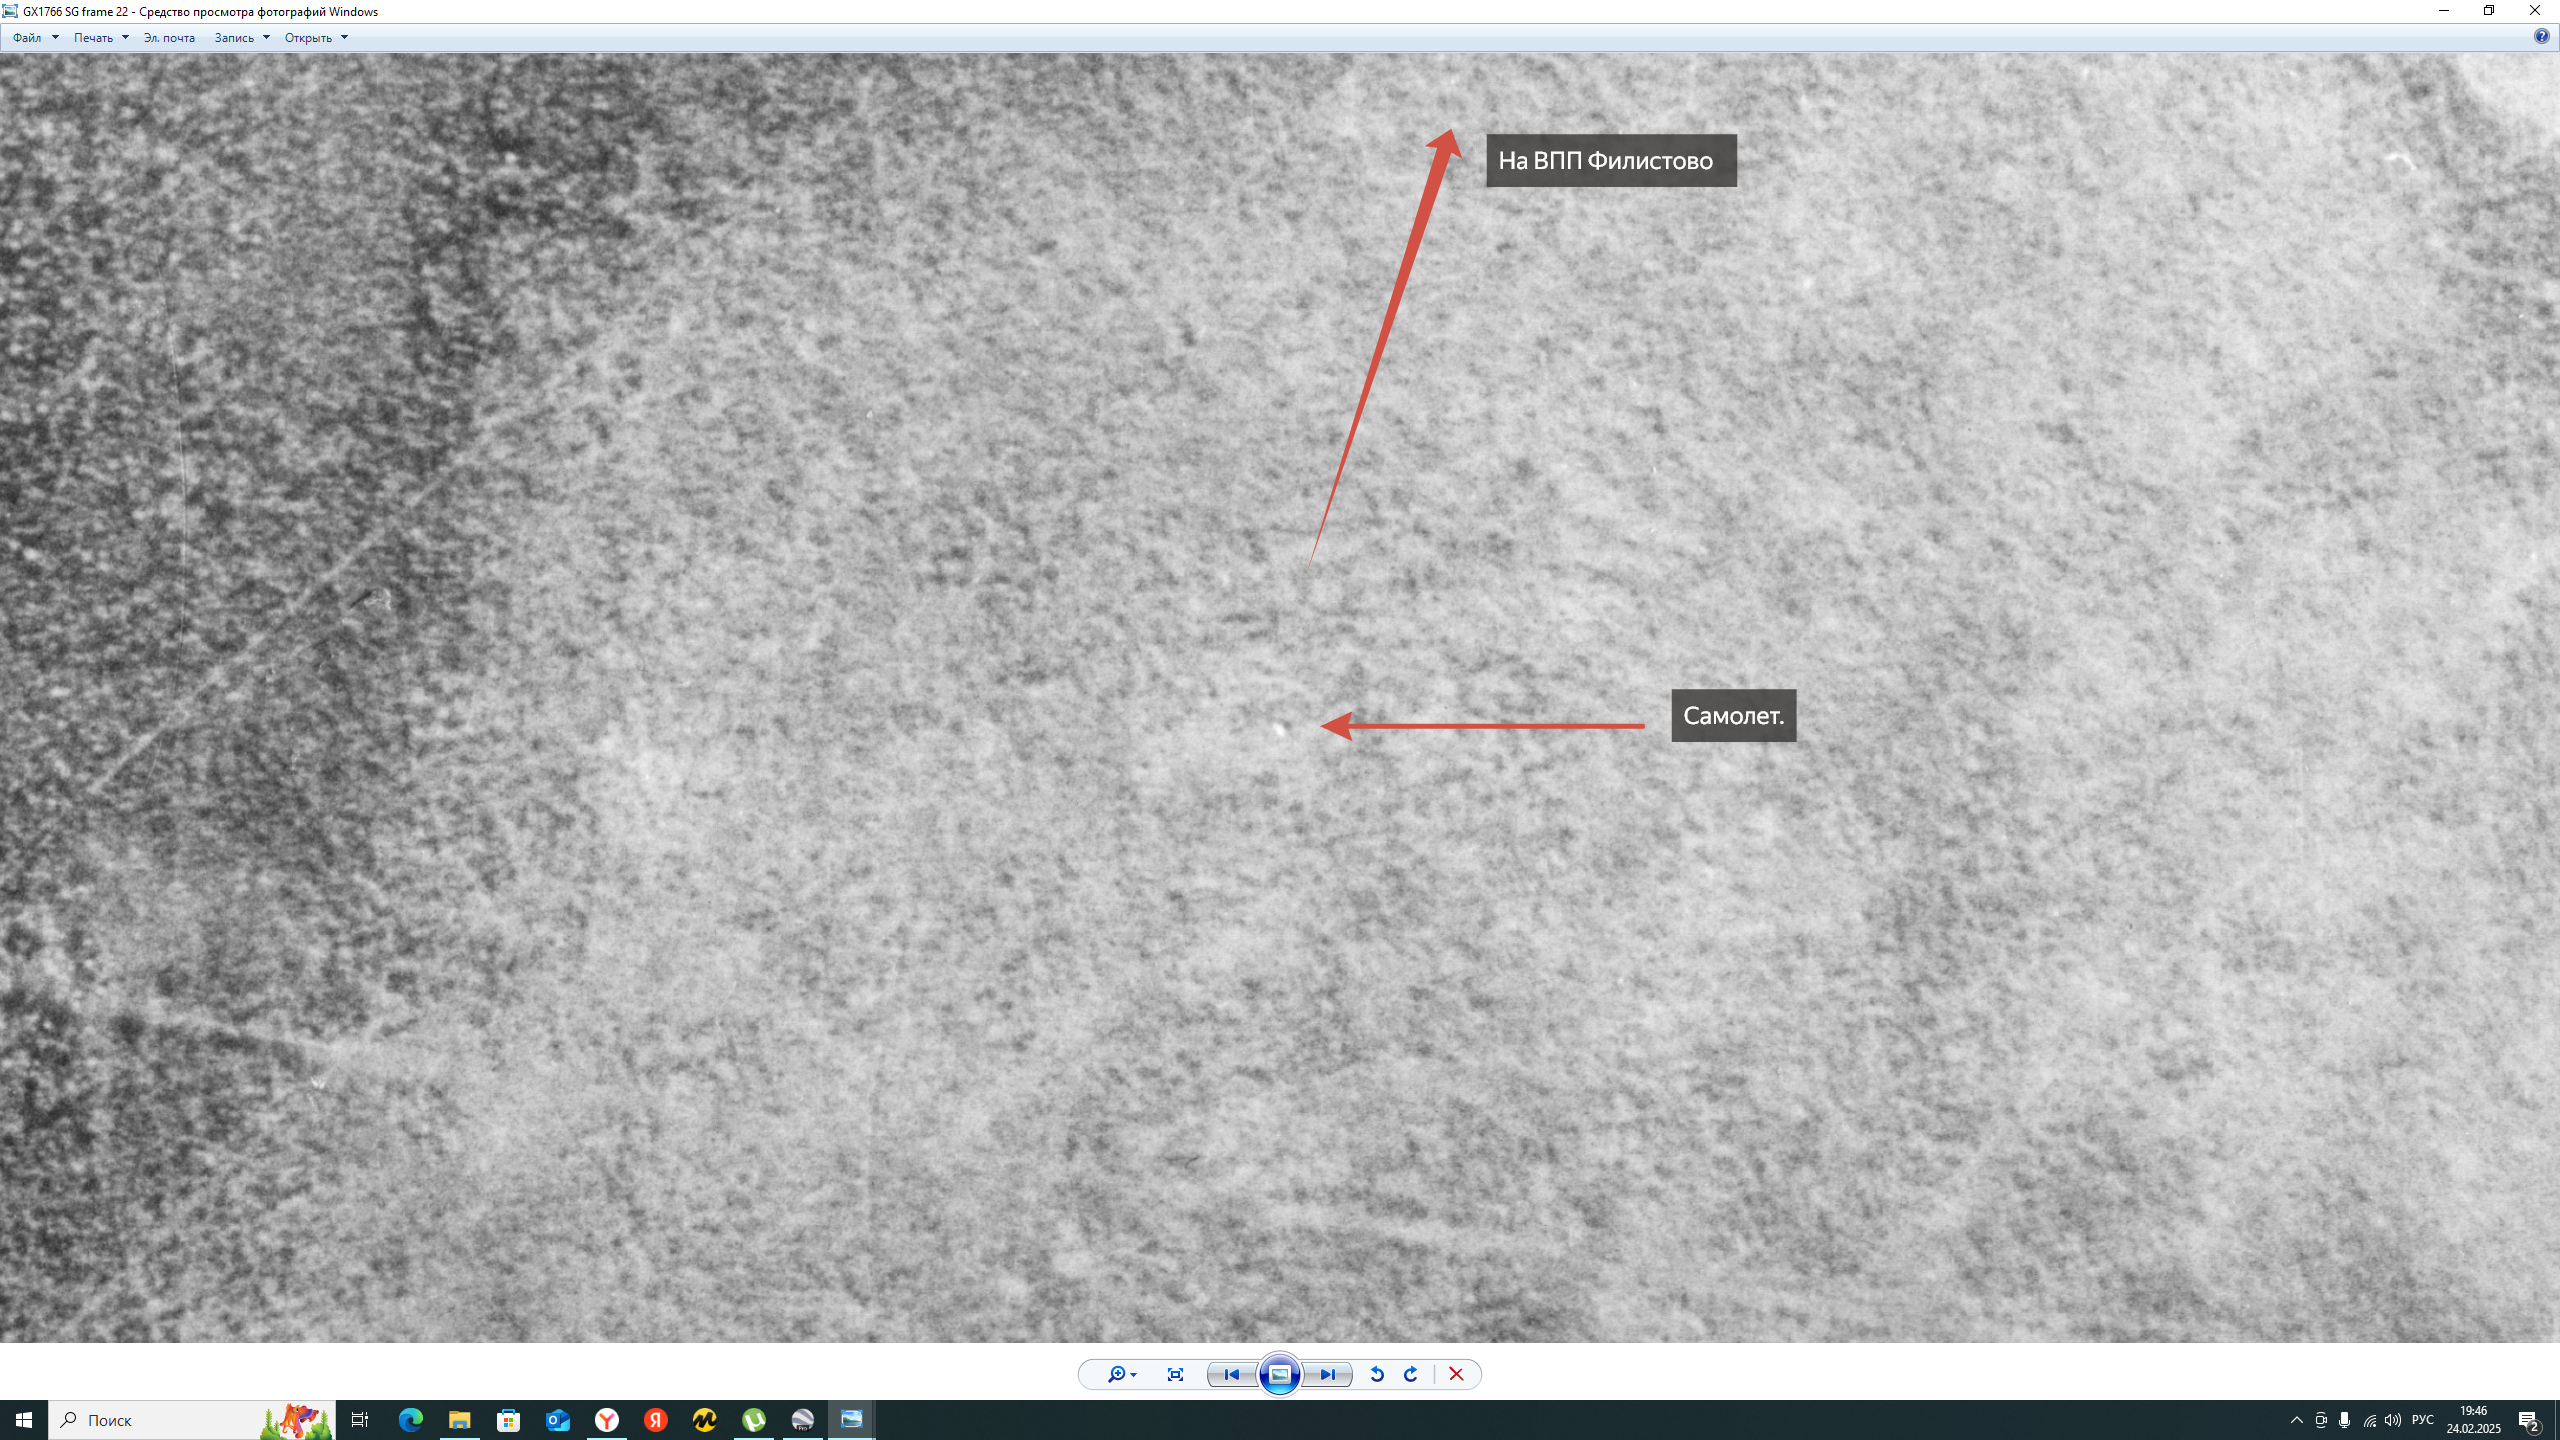Go to the previous photo
This screenshot has width=2560, height=1440.
coord(1231,1374)
